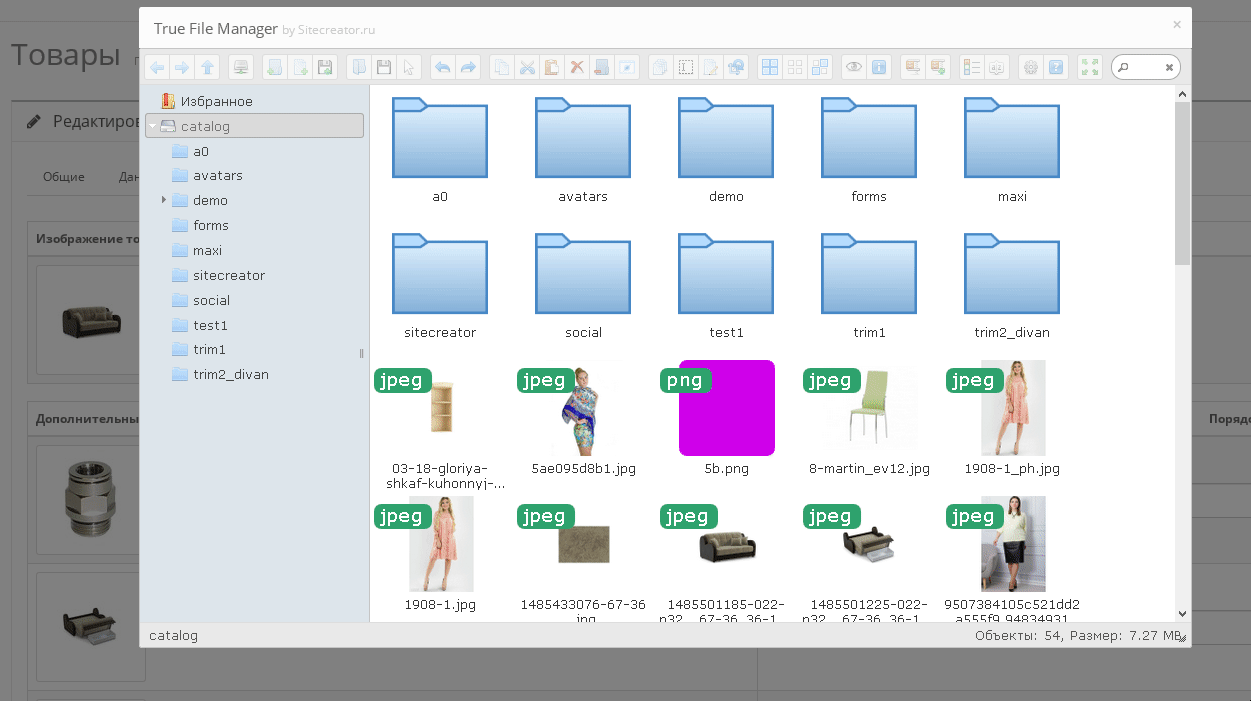Select Избранное in the sidebar

coord(216,101)
